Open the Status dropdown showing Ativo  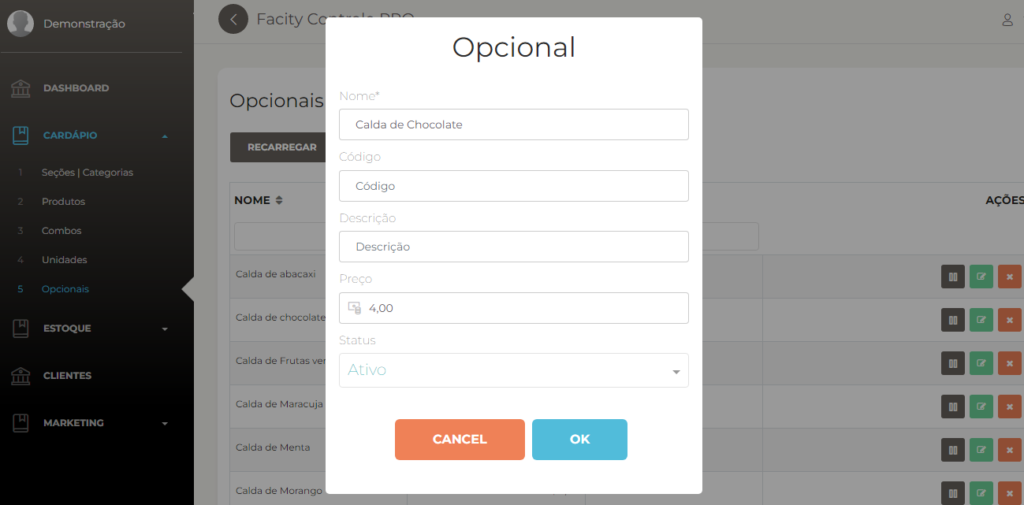point(514,370)
